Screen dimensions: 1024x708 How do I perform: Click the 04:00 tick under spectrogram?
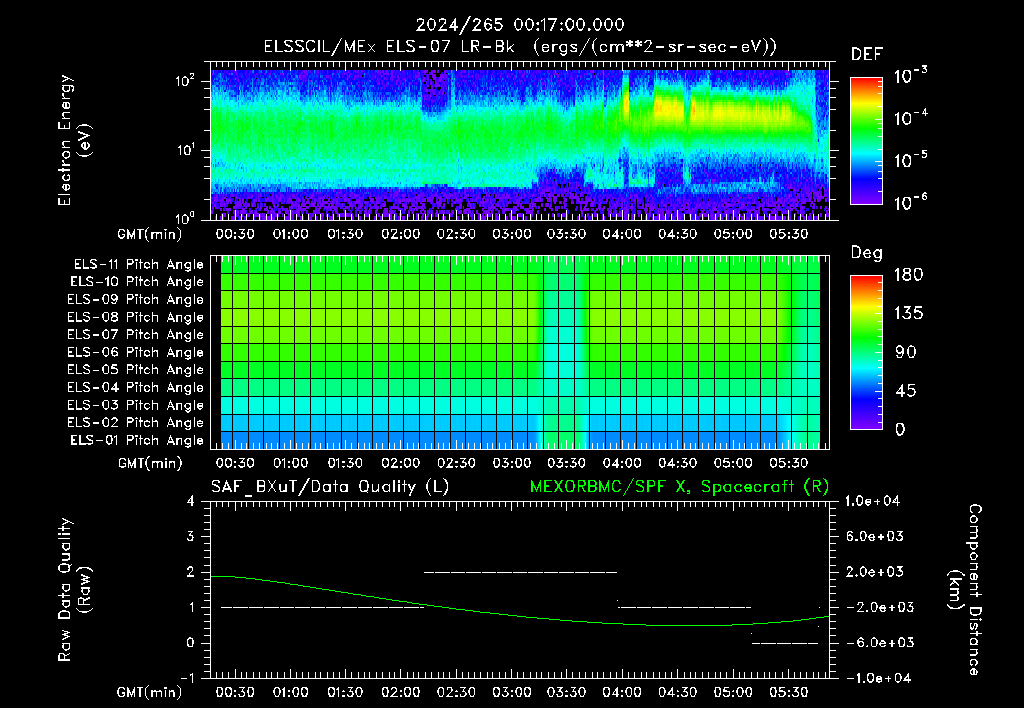[622, 234]
